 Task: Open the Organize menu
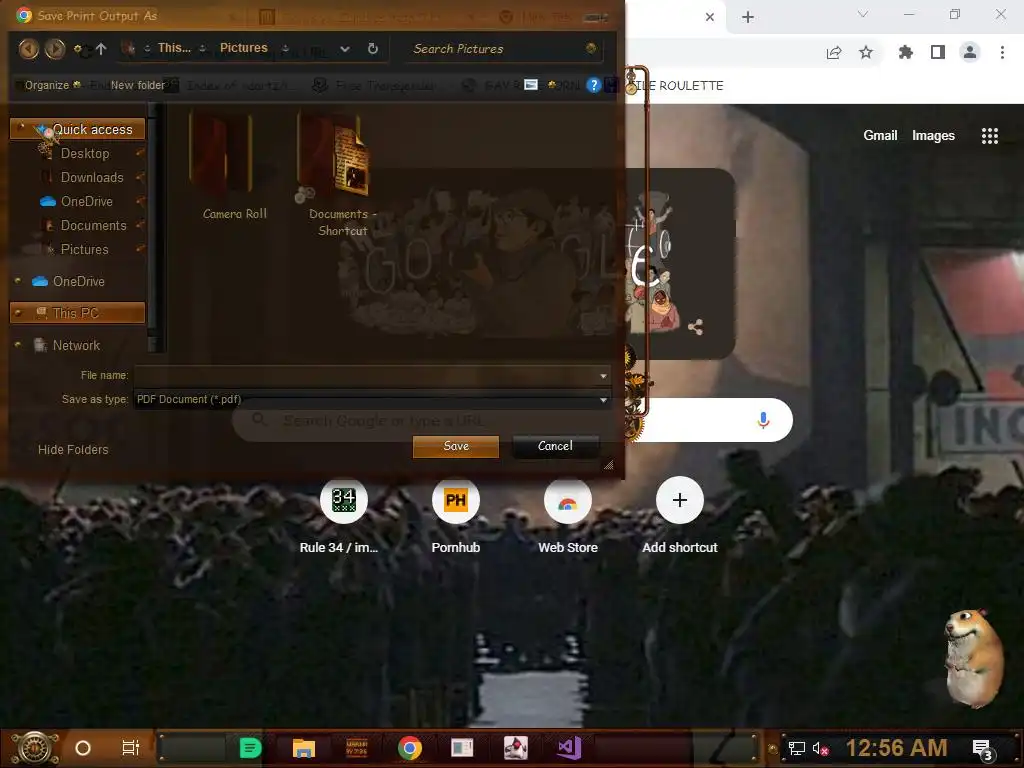coord(52,85)
